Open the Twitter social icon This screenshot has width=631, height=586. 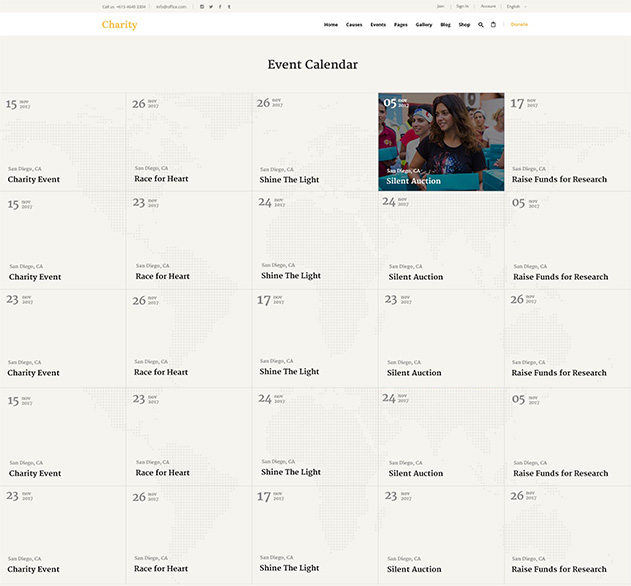[x=211, y=6]
